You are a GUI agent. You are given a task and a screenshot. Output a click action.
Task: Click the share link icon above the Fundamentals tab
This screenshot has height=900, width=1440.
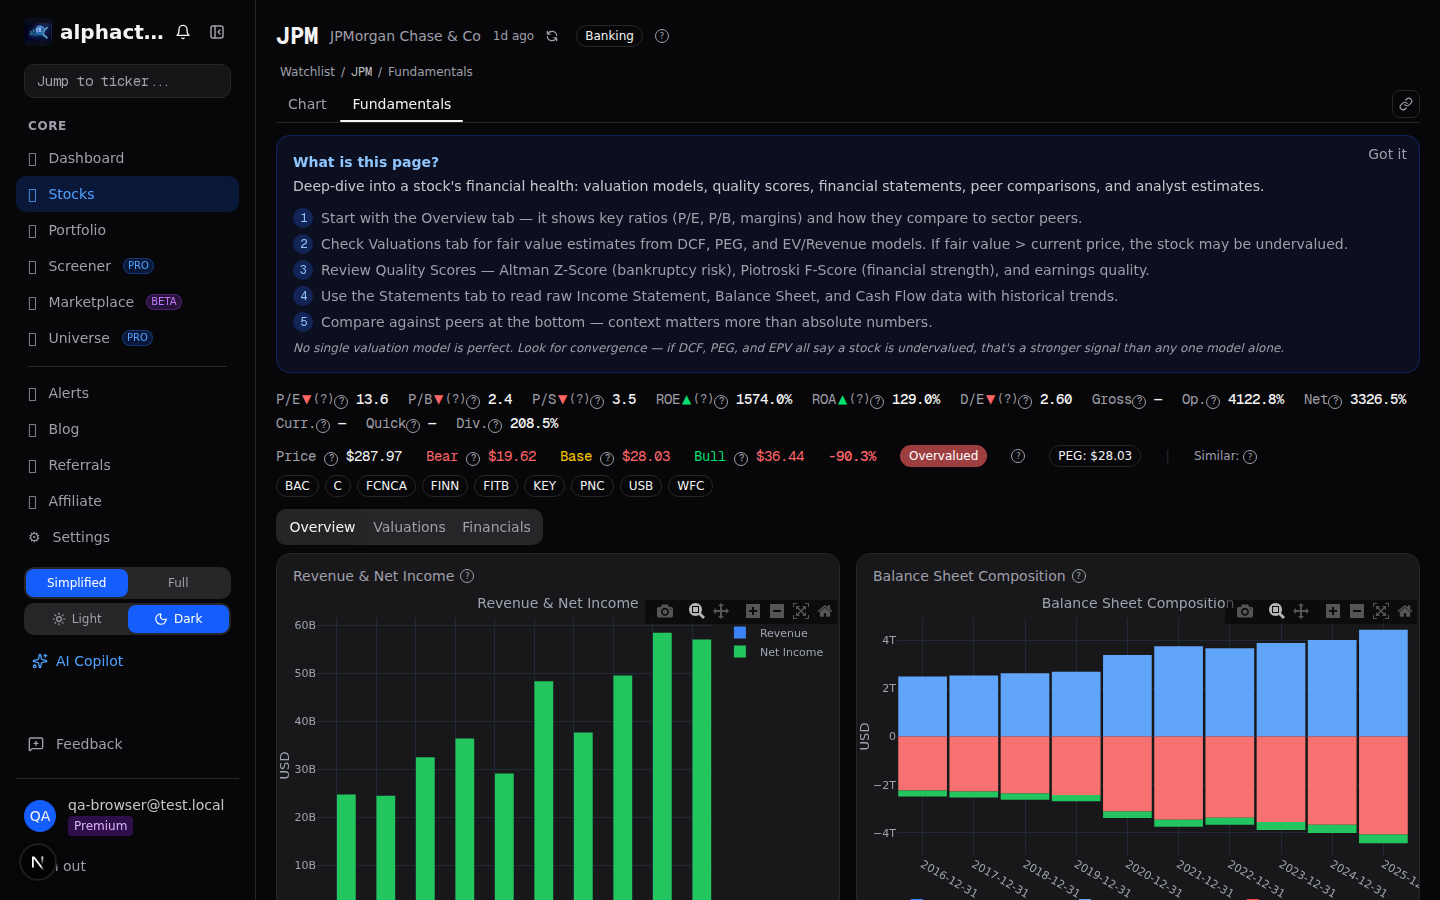pos(1406,103)
